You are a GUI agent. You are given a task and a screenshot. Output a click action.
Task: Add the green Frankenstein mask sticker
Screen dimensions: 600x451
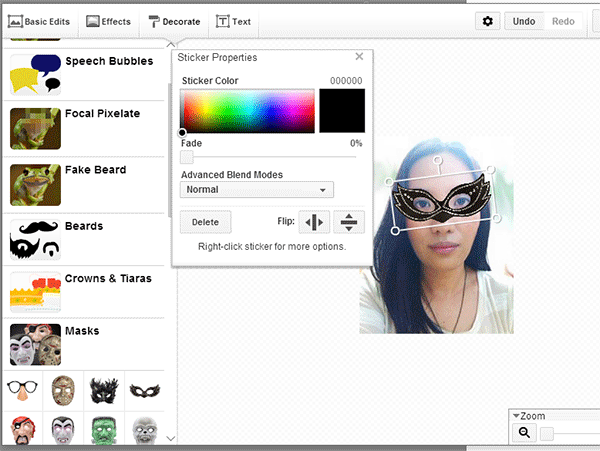pos(104,430)
